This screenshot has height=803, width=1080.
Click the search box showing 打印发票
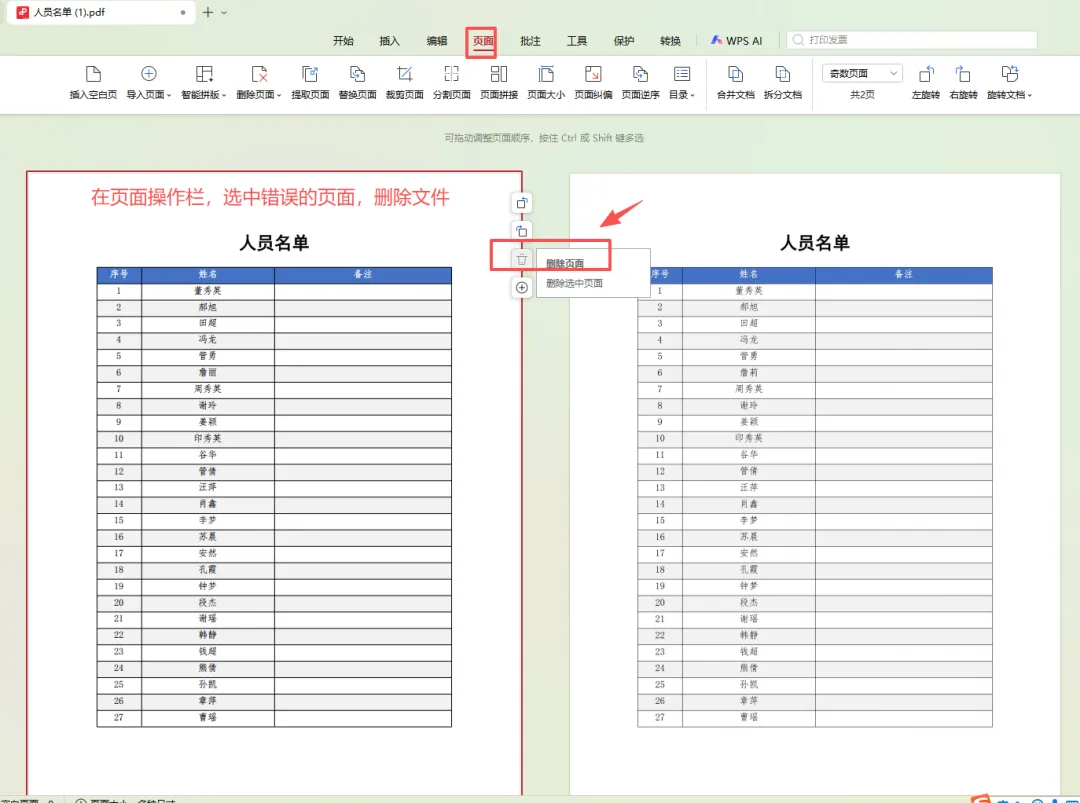point(912,40)
